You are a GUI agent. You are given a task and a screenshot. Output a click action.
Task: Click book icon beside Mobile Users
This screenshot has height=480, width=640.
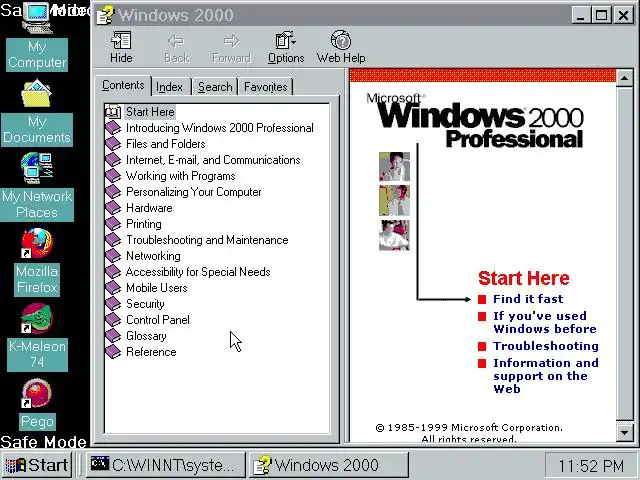[113, 288]
